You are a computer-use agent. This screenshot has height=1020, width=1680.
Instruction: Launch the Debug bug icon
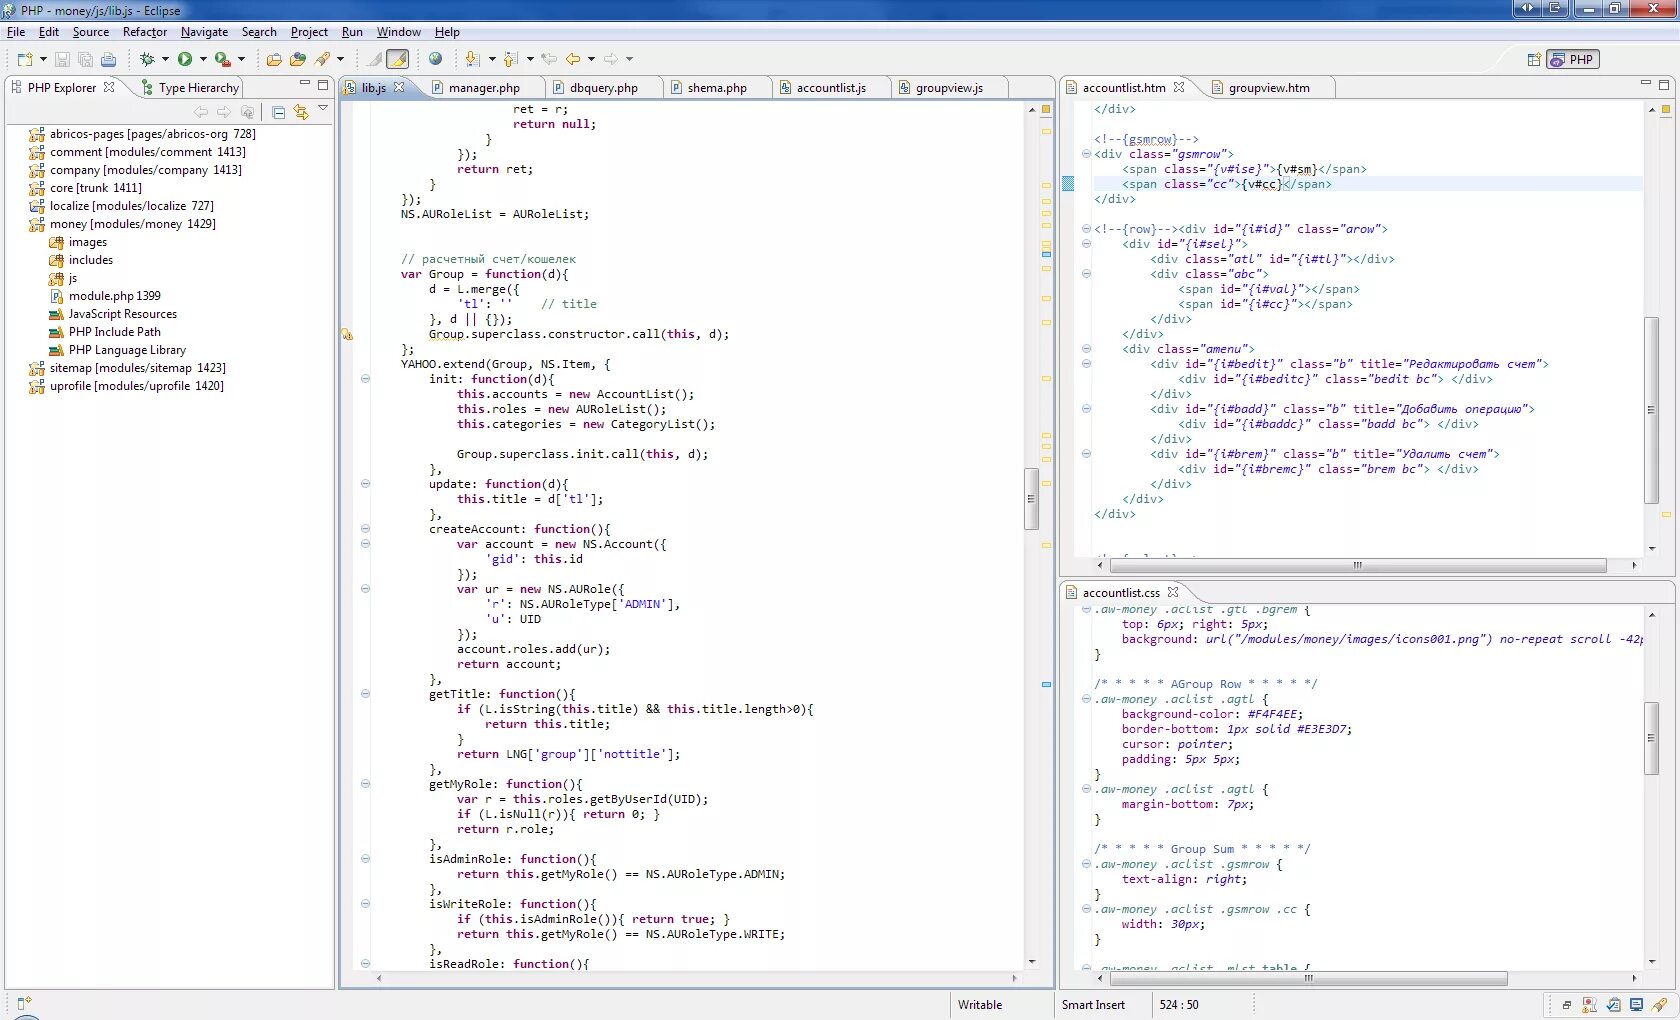coord(147,60)
